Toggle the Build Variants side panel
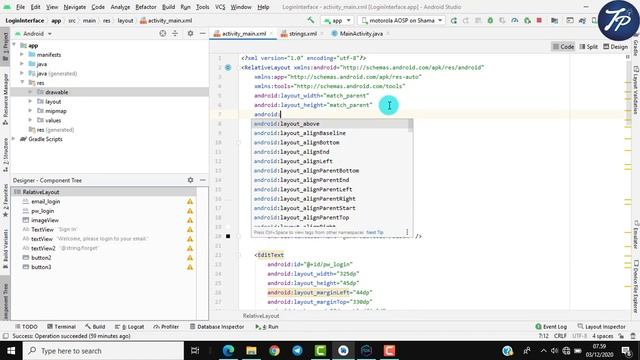640x360 pixels. [x=5, y=249]
